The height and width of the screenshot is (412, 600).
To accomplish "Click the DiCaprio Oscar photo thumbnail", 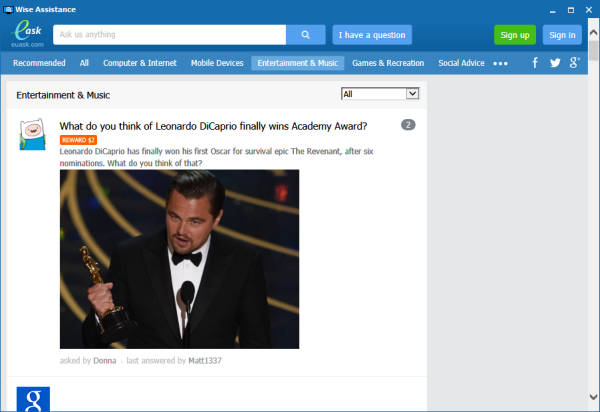I will click(x=179, y=259).
